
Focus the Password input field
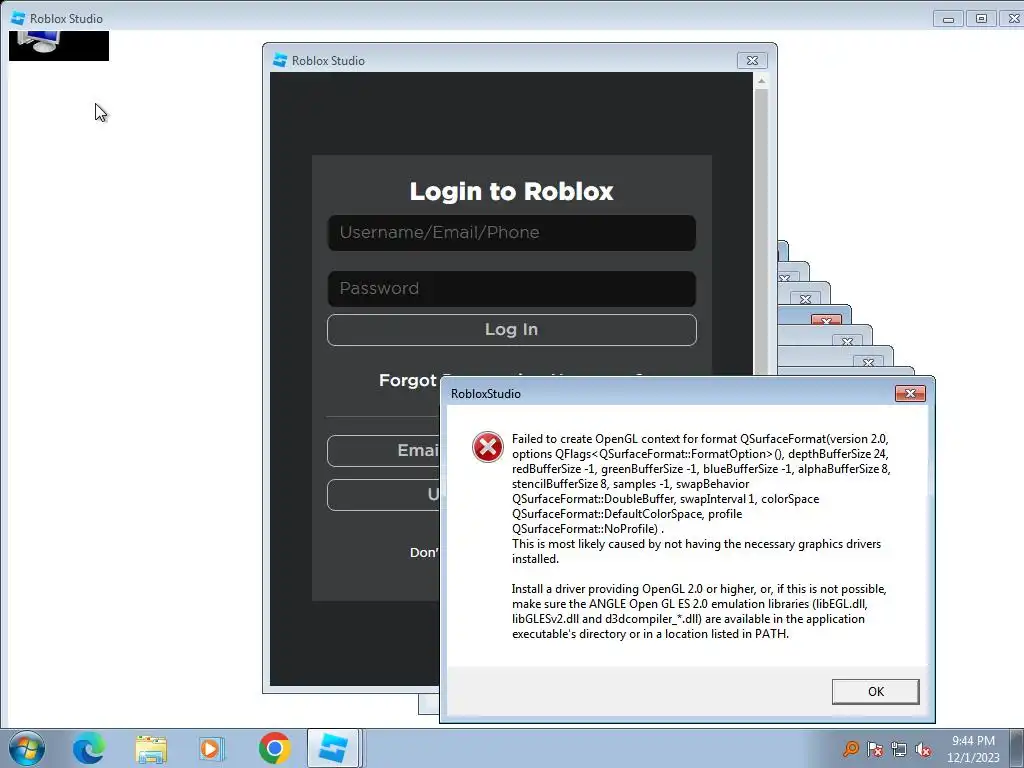(511, 289)
